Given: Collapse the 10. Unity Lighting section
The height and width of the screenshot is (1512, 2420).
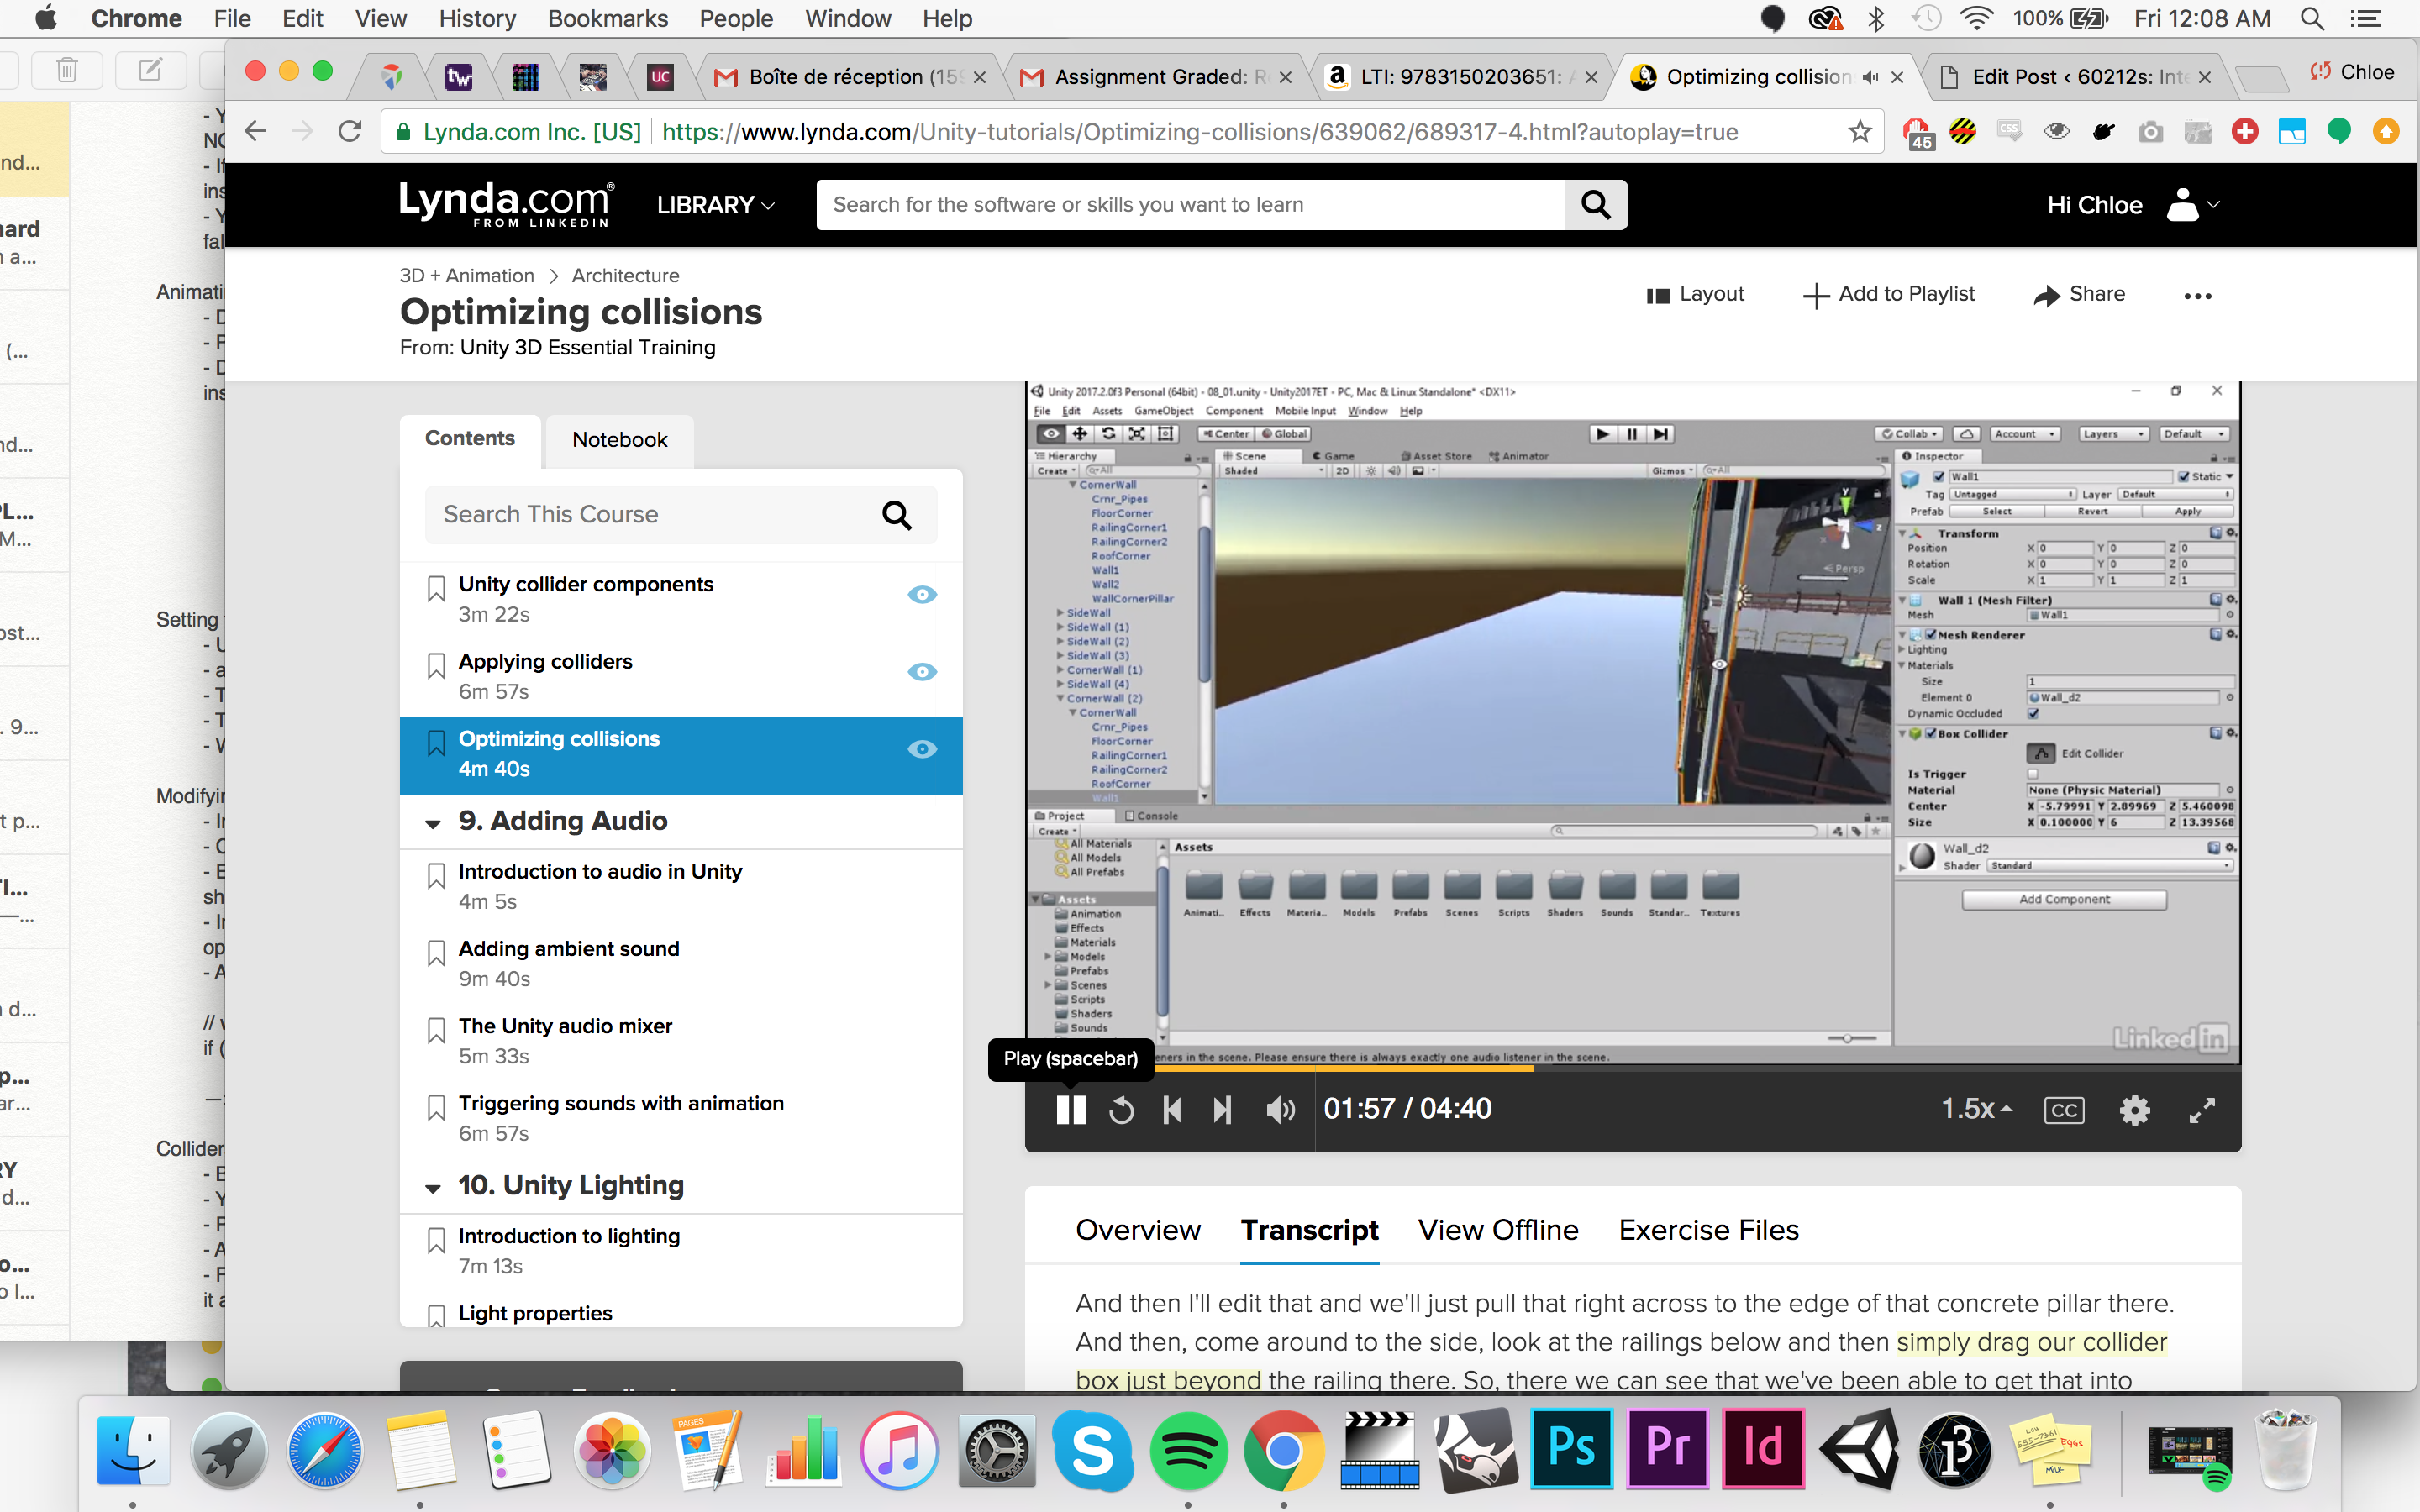Looking at the screenshot, I should (433, 1188).
